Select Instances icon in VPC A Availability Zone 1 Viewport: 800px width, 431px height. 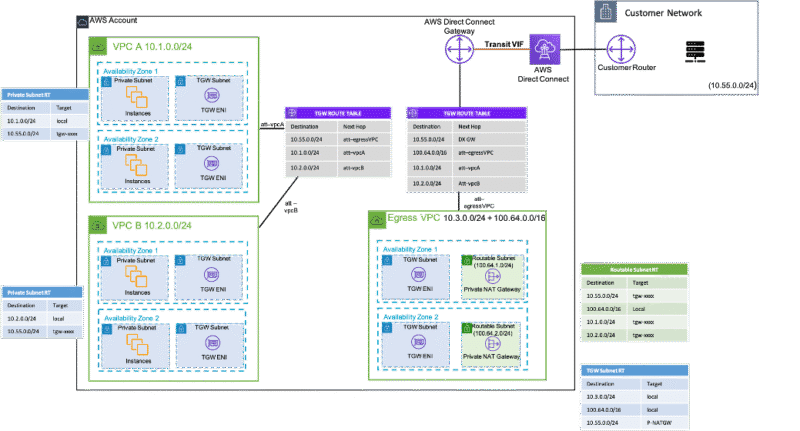[x=136, y=97]
